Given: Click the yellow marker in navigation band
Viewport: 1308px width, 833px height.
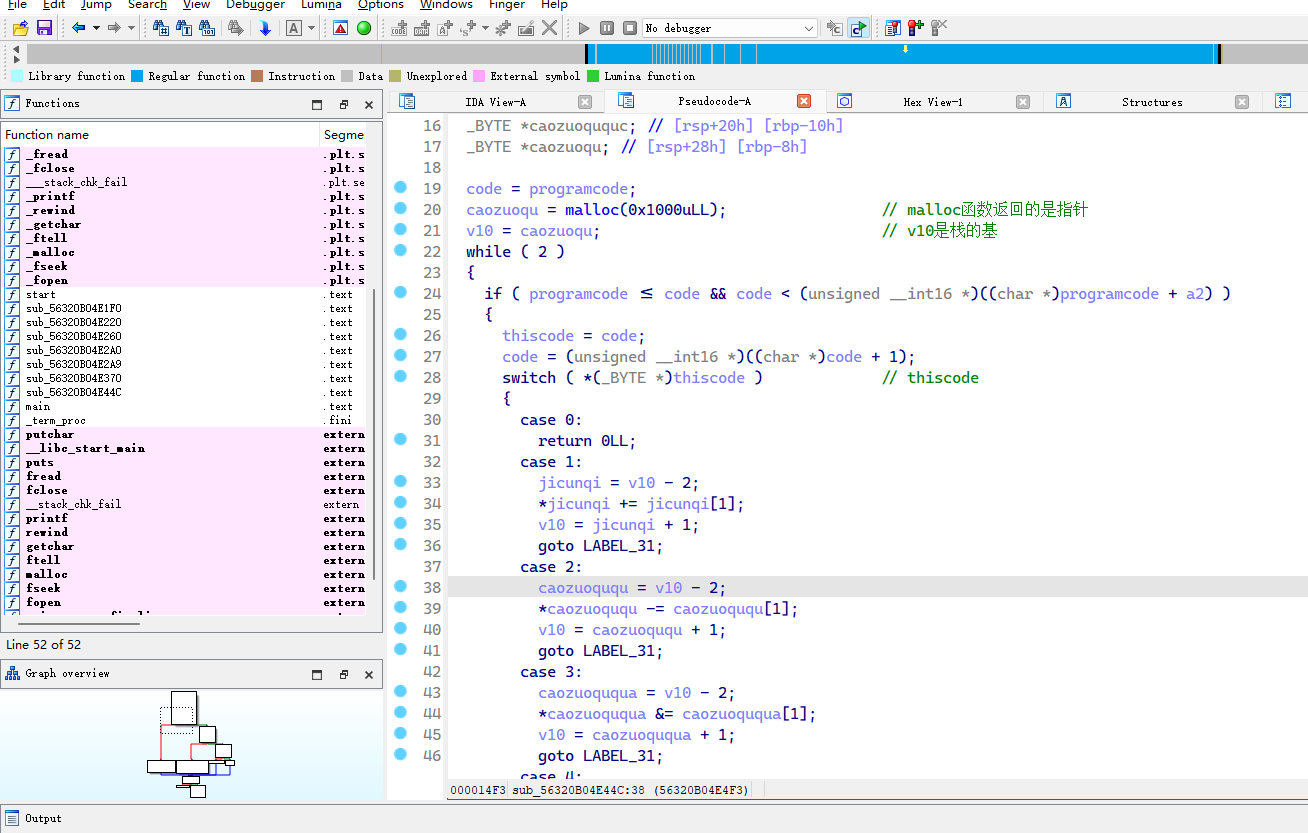Looking at the screenshot, I should click(x=905, y=49).
